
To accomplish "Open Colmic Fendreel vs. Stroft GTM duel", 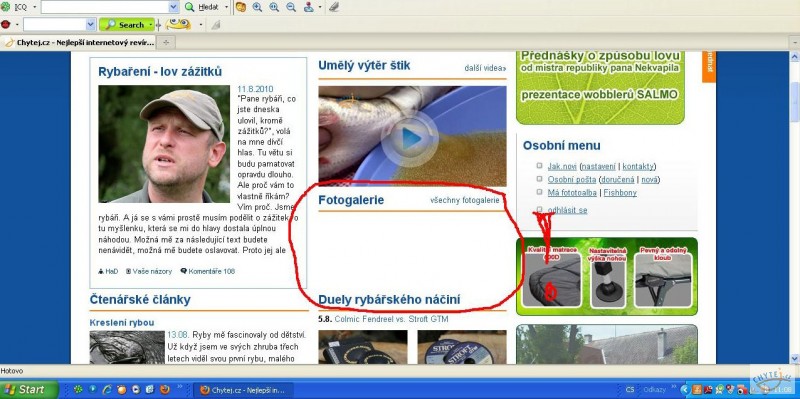I will pyautogui.click(x=391, y=319).
